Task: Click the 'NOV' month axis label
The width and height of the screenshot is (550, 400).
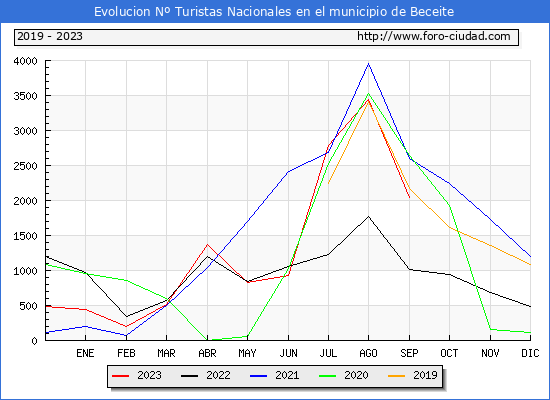Action: (x=490, y=353)
